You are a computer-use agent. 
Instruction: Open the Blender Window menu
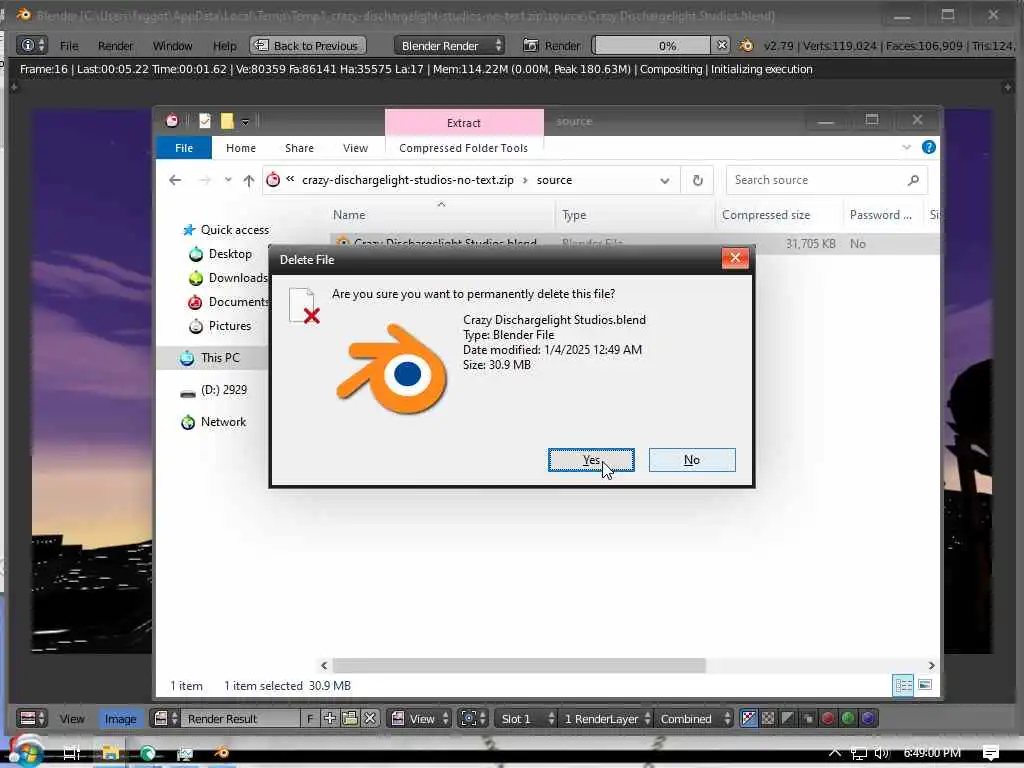pos(172,46)
